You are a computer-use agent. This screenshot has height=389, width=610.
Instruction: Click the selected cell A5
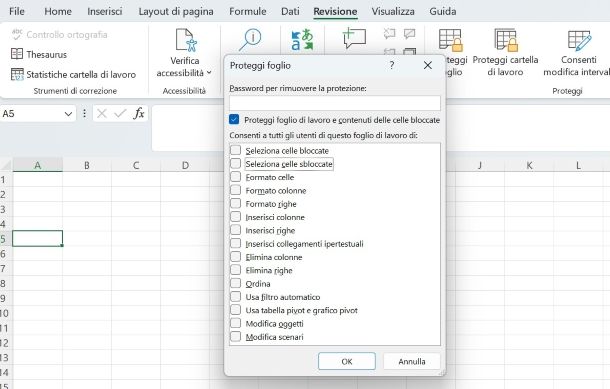pyautogui.click(x=37, y=238)
